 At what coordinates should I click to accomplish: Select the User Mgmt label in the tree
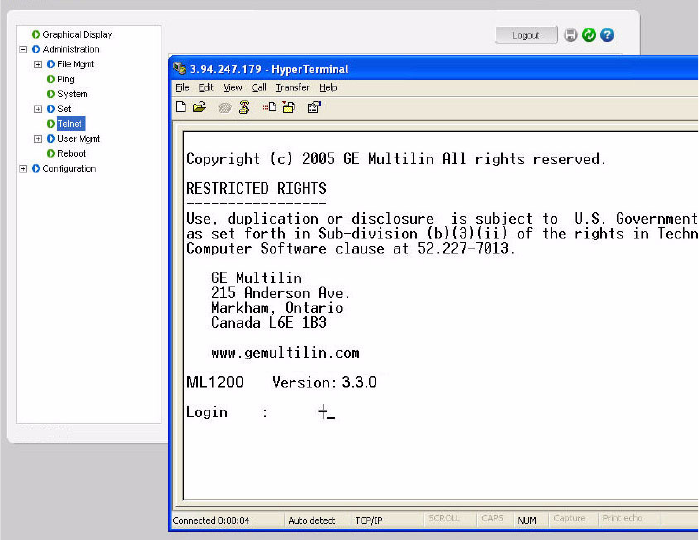pos(78,139)
